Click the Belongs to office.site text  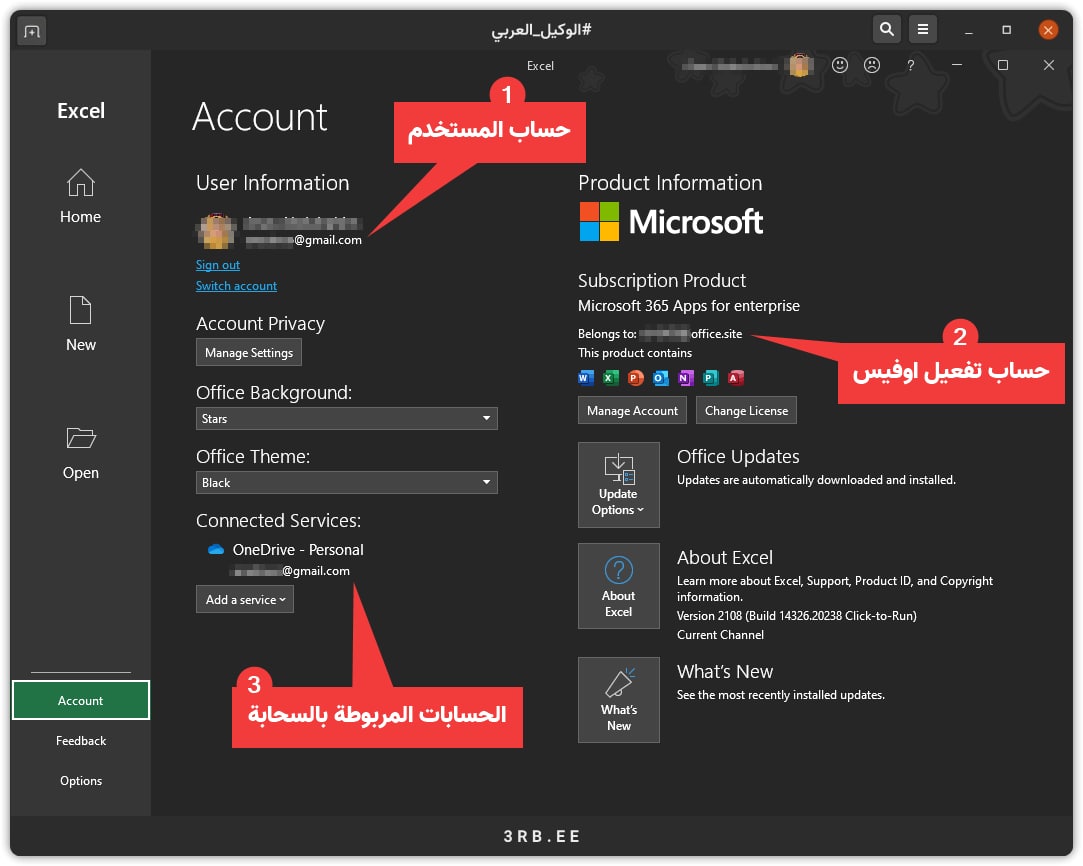(x=660, y=334)
